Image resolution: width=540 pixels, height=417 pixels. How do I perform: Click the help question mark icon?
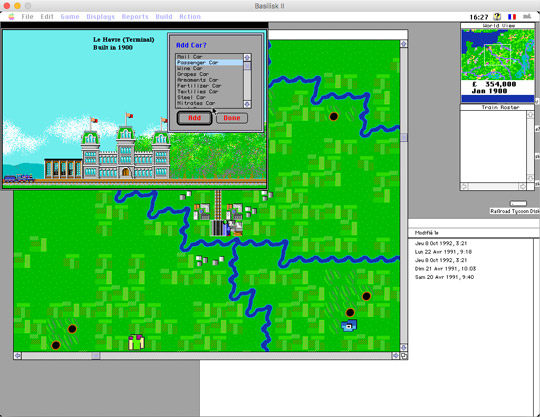click(497, 17)
